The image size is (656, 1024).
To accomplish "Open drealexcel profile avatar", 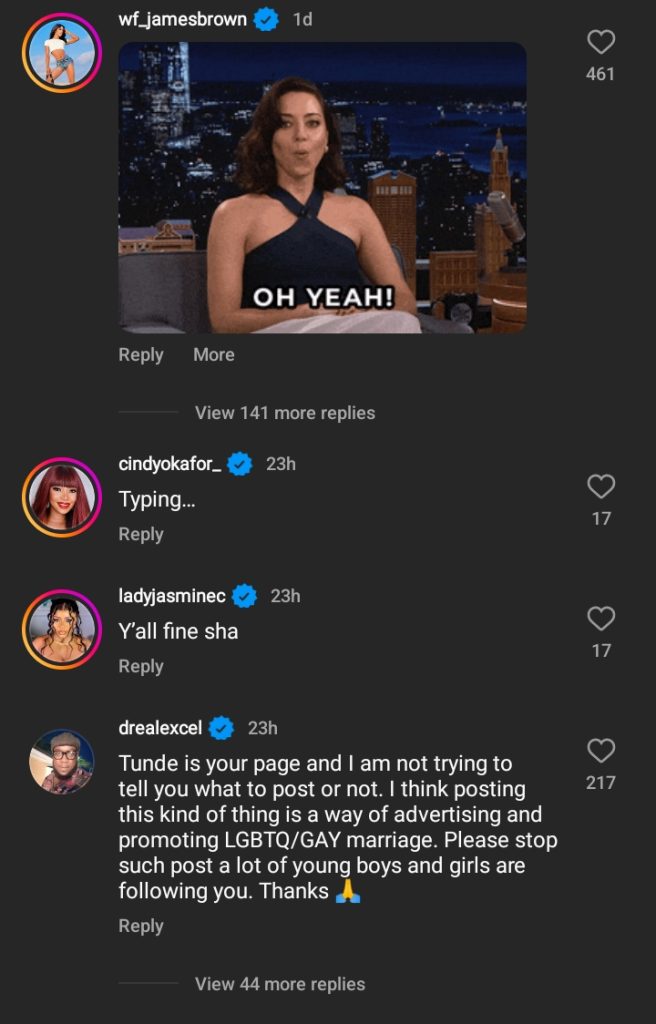I will pyautogui.click(x=62, y=760).
